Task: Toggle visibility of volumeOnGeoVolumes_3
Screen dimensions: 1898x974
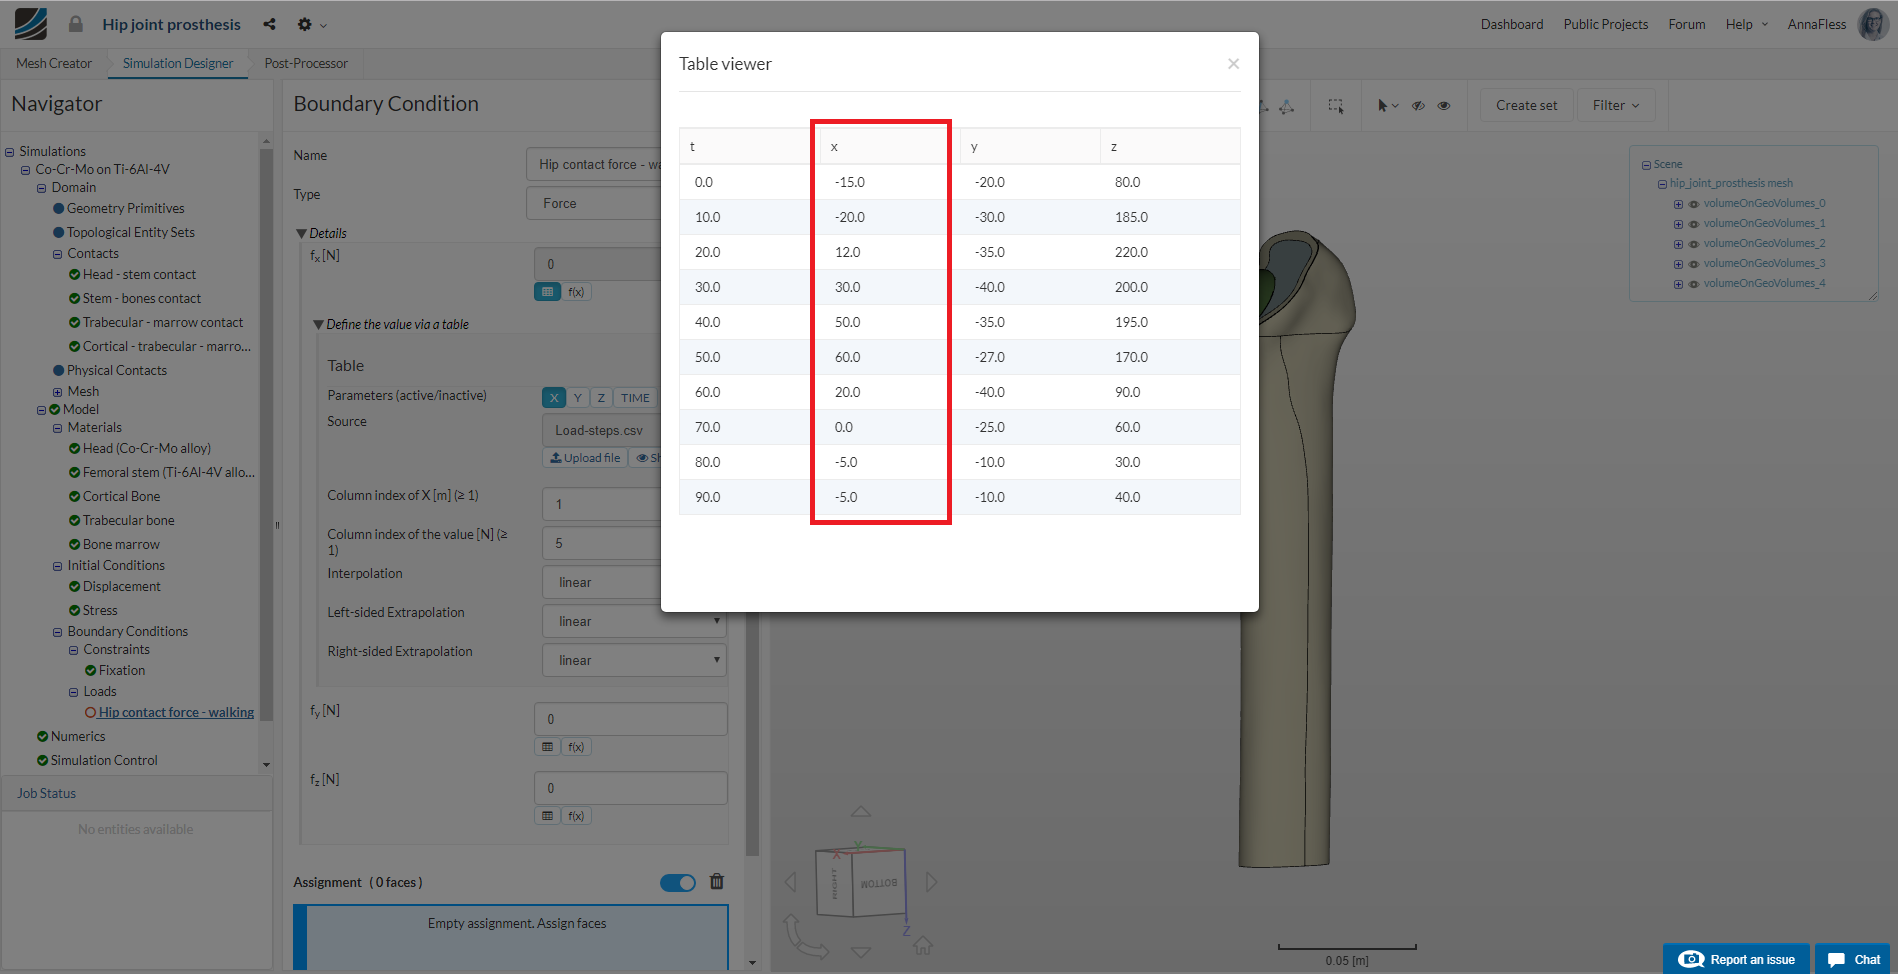Action: (1693, 264)
